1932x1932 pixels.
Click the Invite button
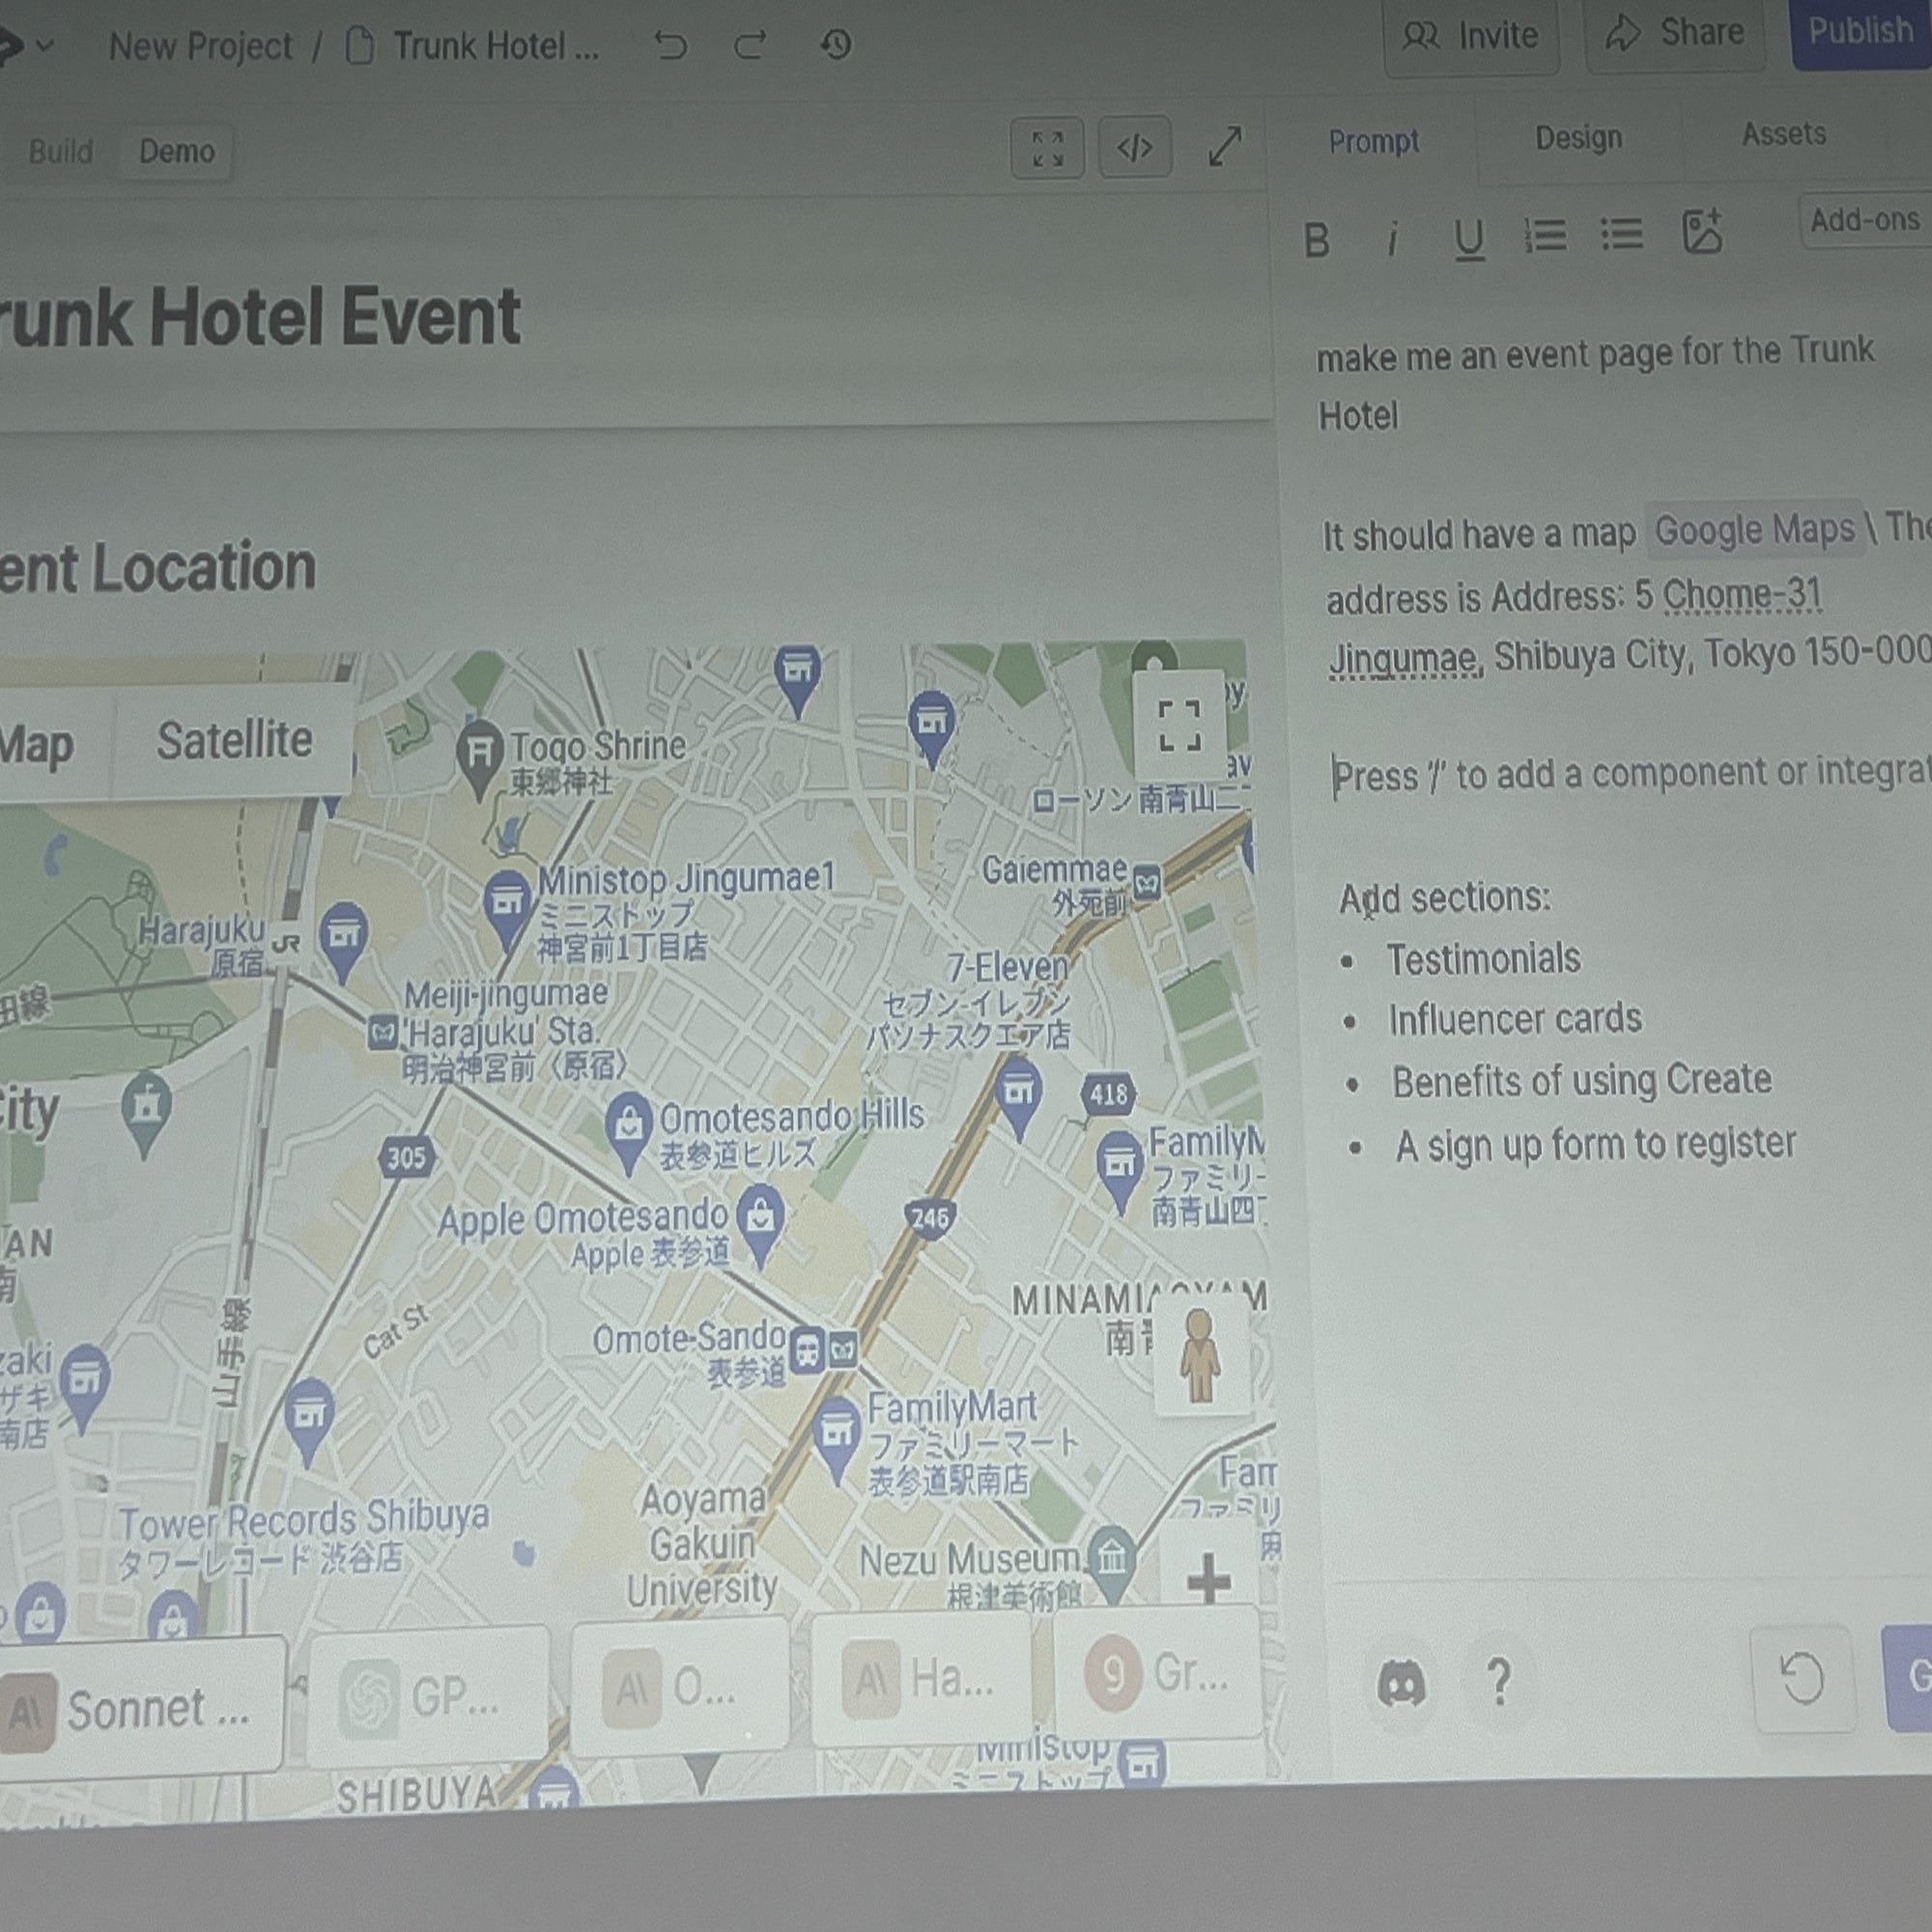(1470, 37)
